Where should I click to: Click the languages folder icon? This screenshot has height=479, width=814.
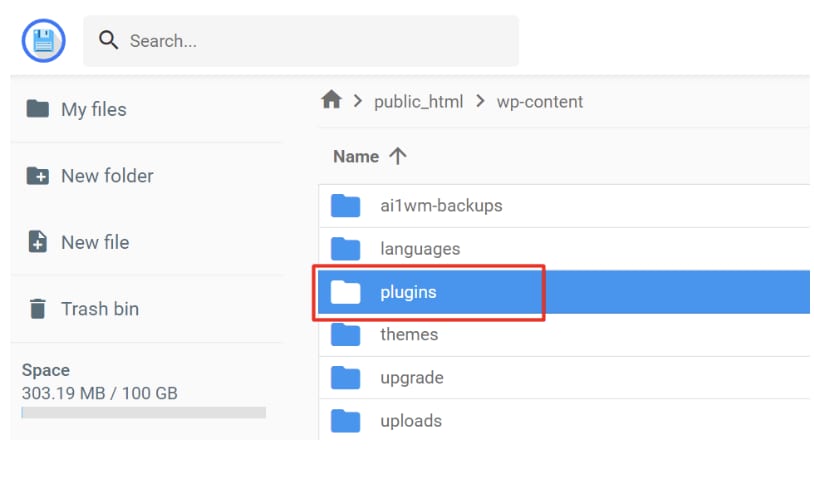(346, 249)
